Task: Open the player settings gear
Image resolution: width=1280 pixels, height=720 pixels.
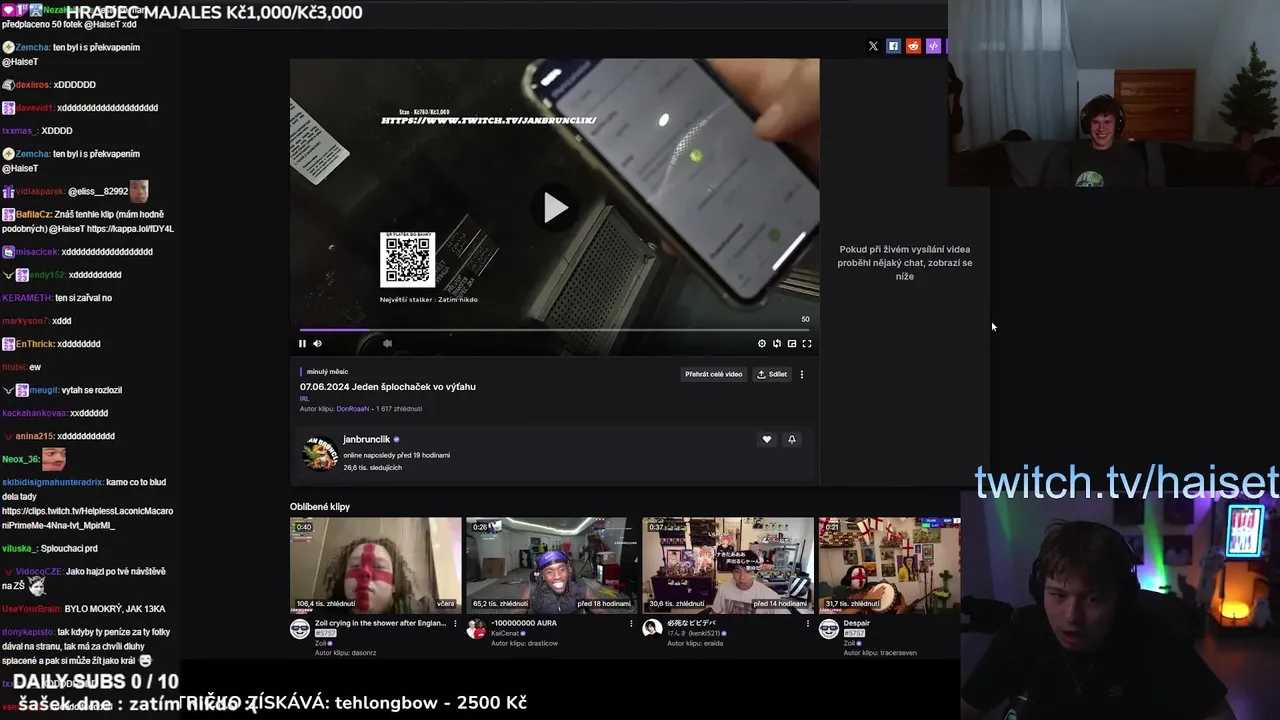Action: click(x=762, y=344)
